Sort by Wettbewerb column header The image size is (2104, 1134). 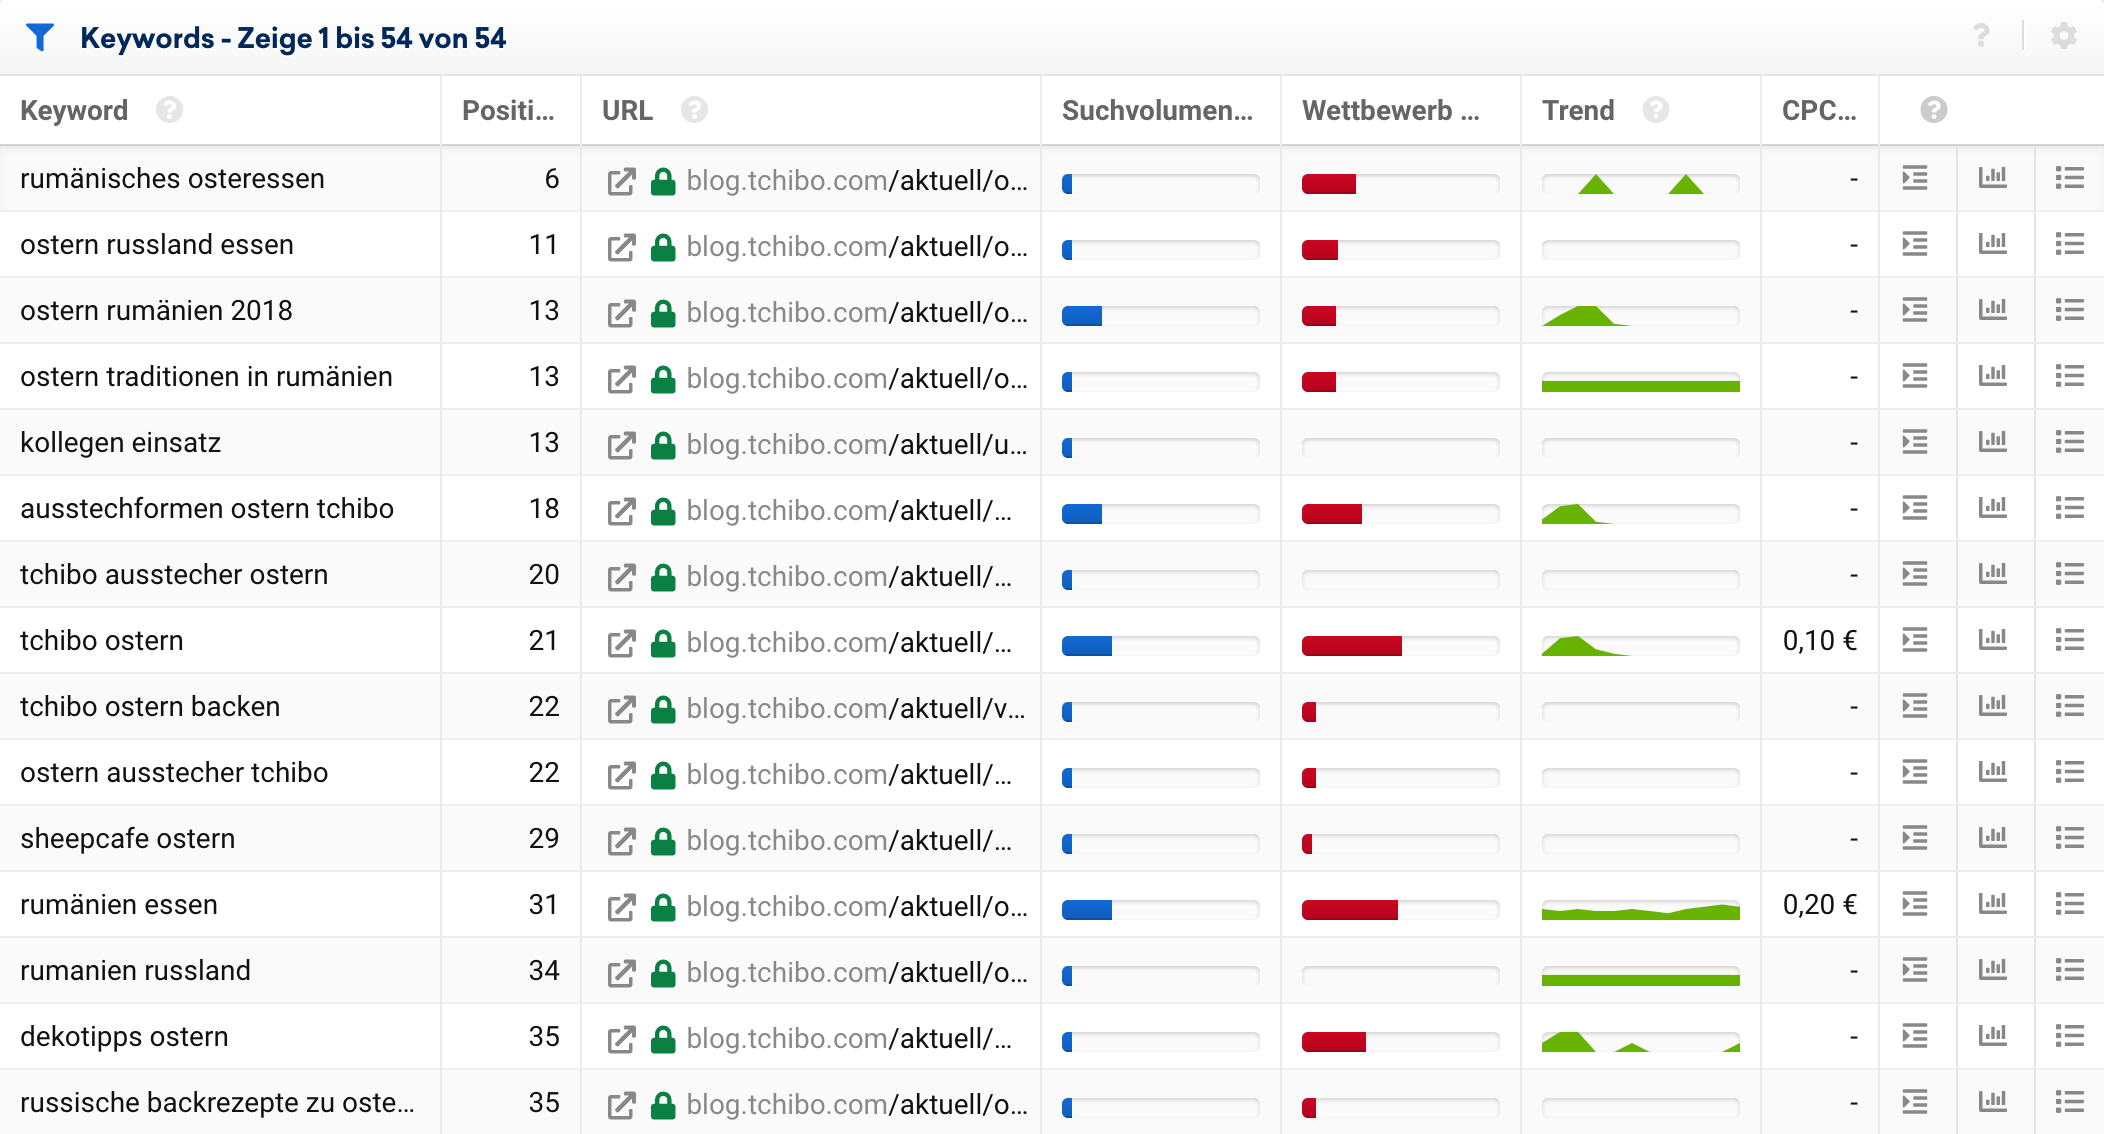pos(1390,110)
